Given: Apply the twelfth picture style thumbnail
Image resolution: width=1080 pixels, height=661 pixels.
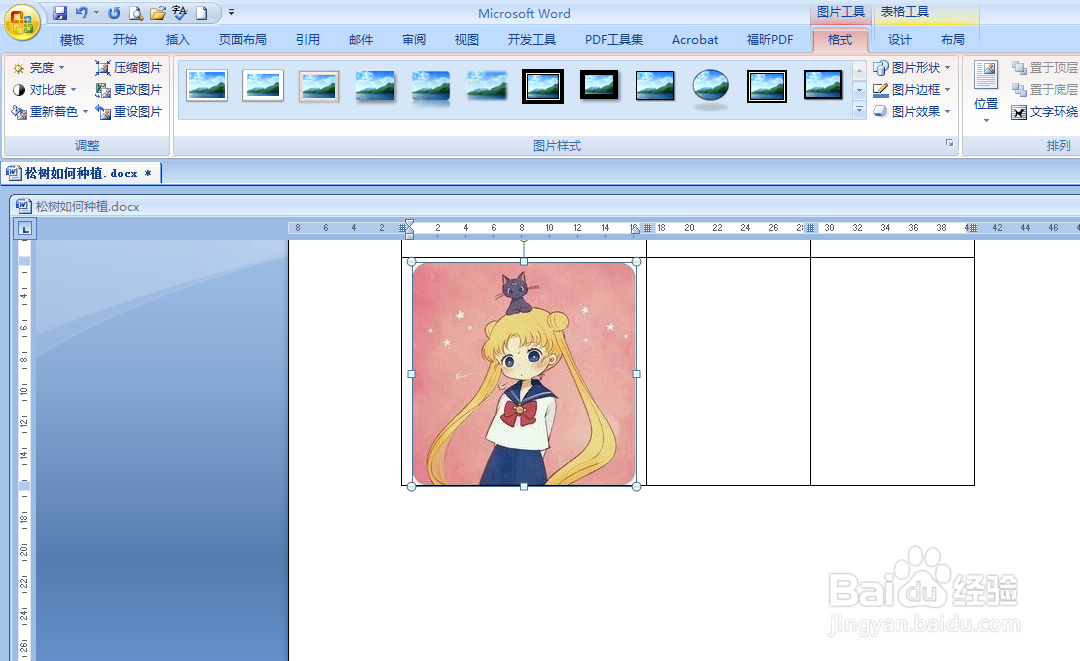Looking at the screenshot, I should tap(822, 87).
